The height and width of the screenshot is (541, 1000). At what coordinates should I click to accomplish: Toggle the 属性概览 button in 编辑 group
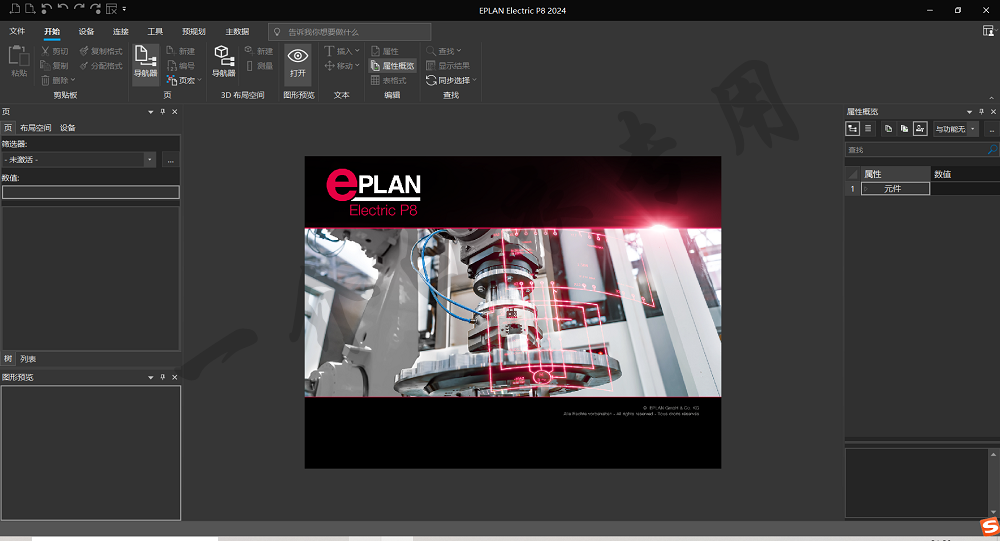(392, 65)
